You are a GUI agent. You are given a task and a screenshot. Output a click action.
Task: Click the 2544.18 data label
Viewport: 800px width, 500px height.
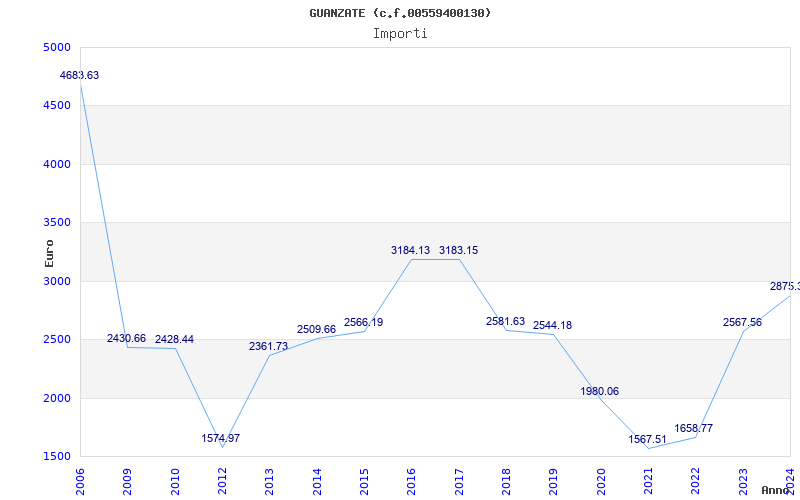553,326
